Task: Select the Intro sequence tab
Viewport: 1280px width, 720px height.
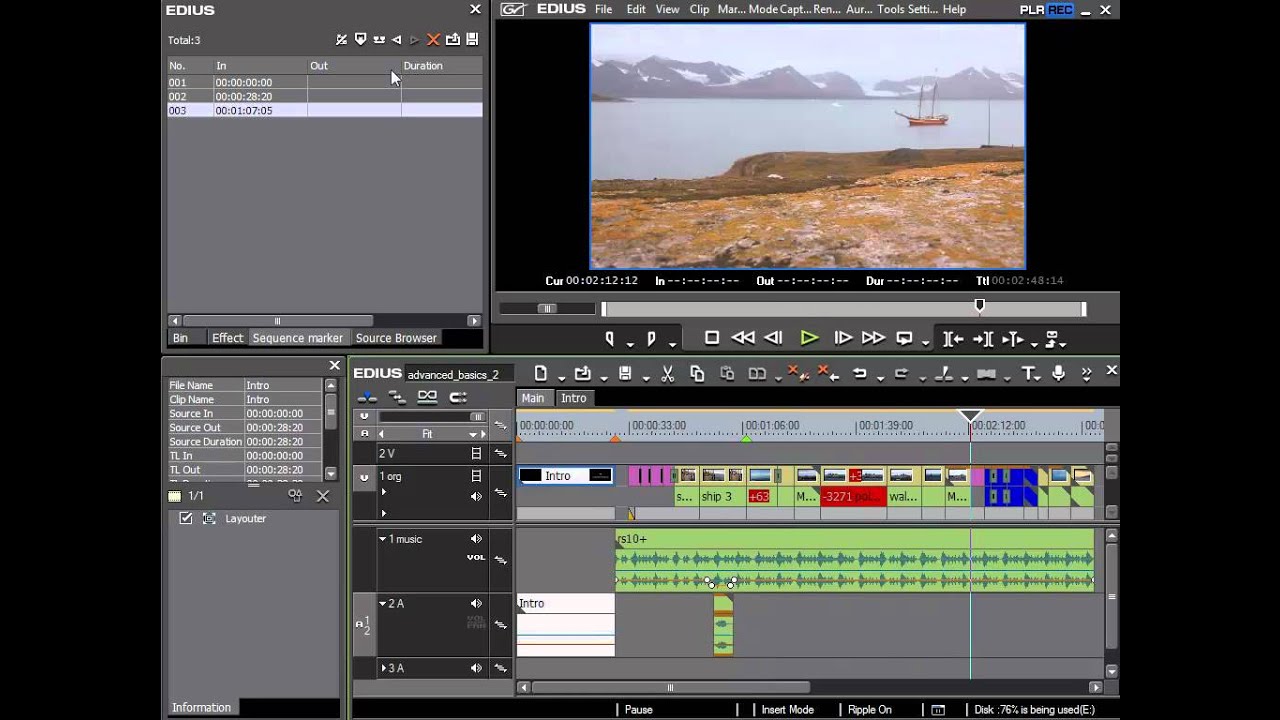Action: (574, 398)
